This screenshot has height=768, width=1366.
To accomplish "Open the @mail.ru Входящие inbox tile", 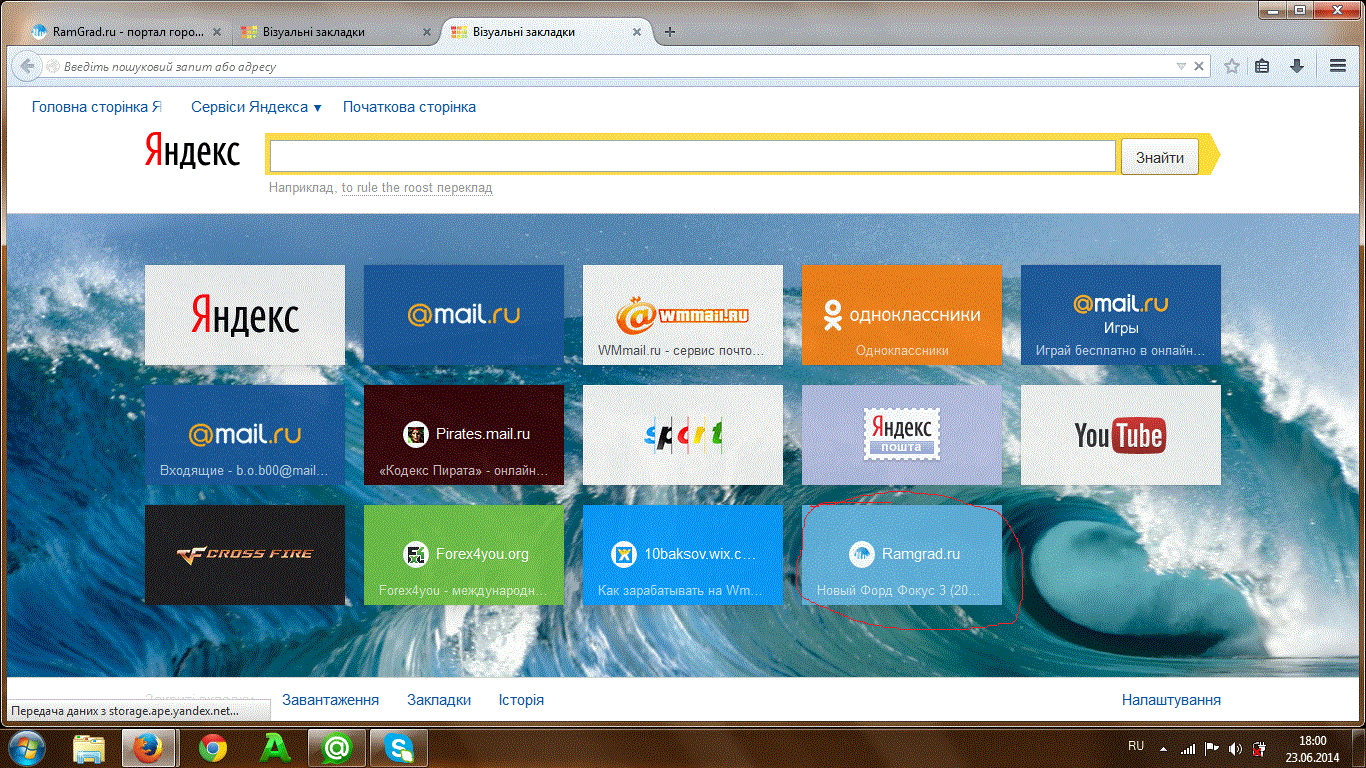I will [245, 435].
